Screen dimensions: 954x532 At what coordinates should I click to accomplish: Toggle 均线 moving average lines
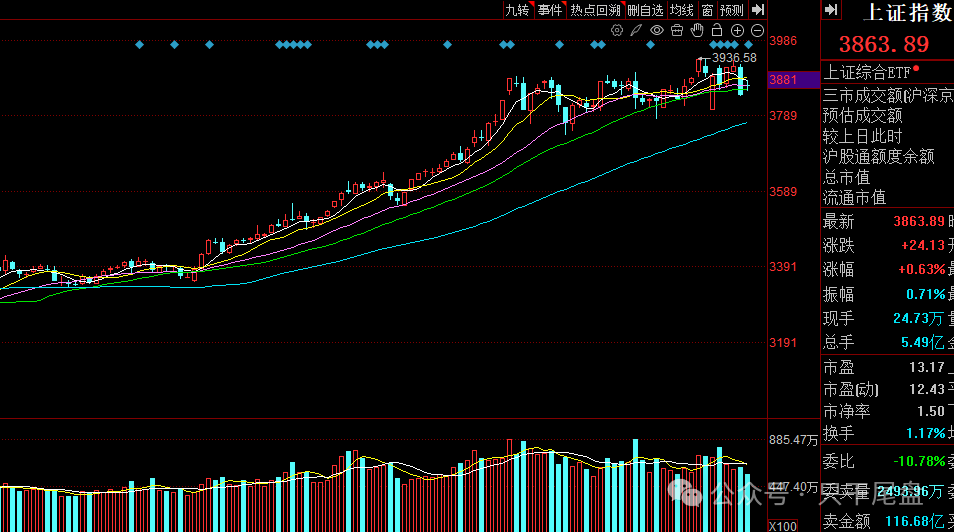point(681,10)
